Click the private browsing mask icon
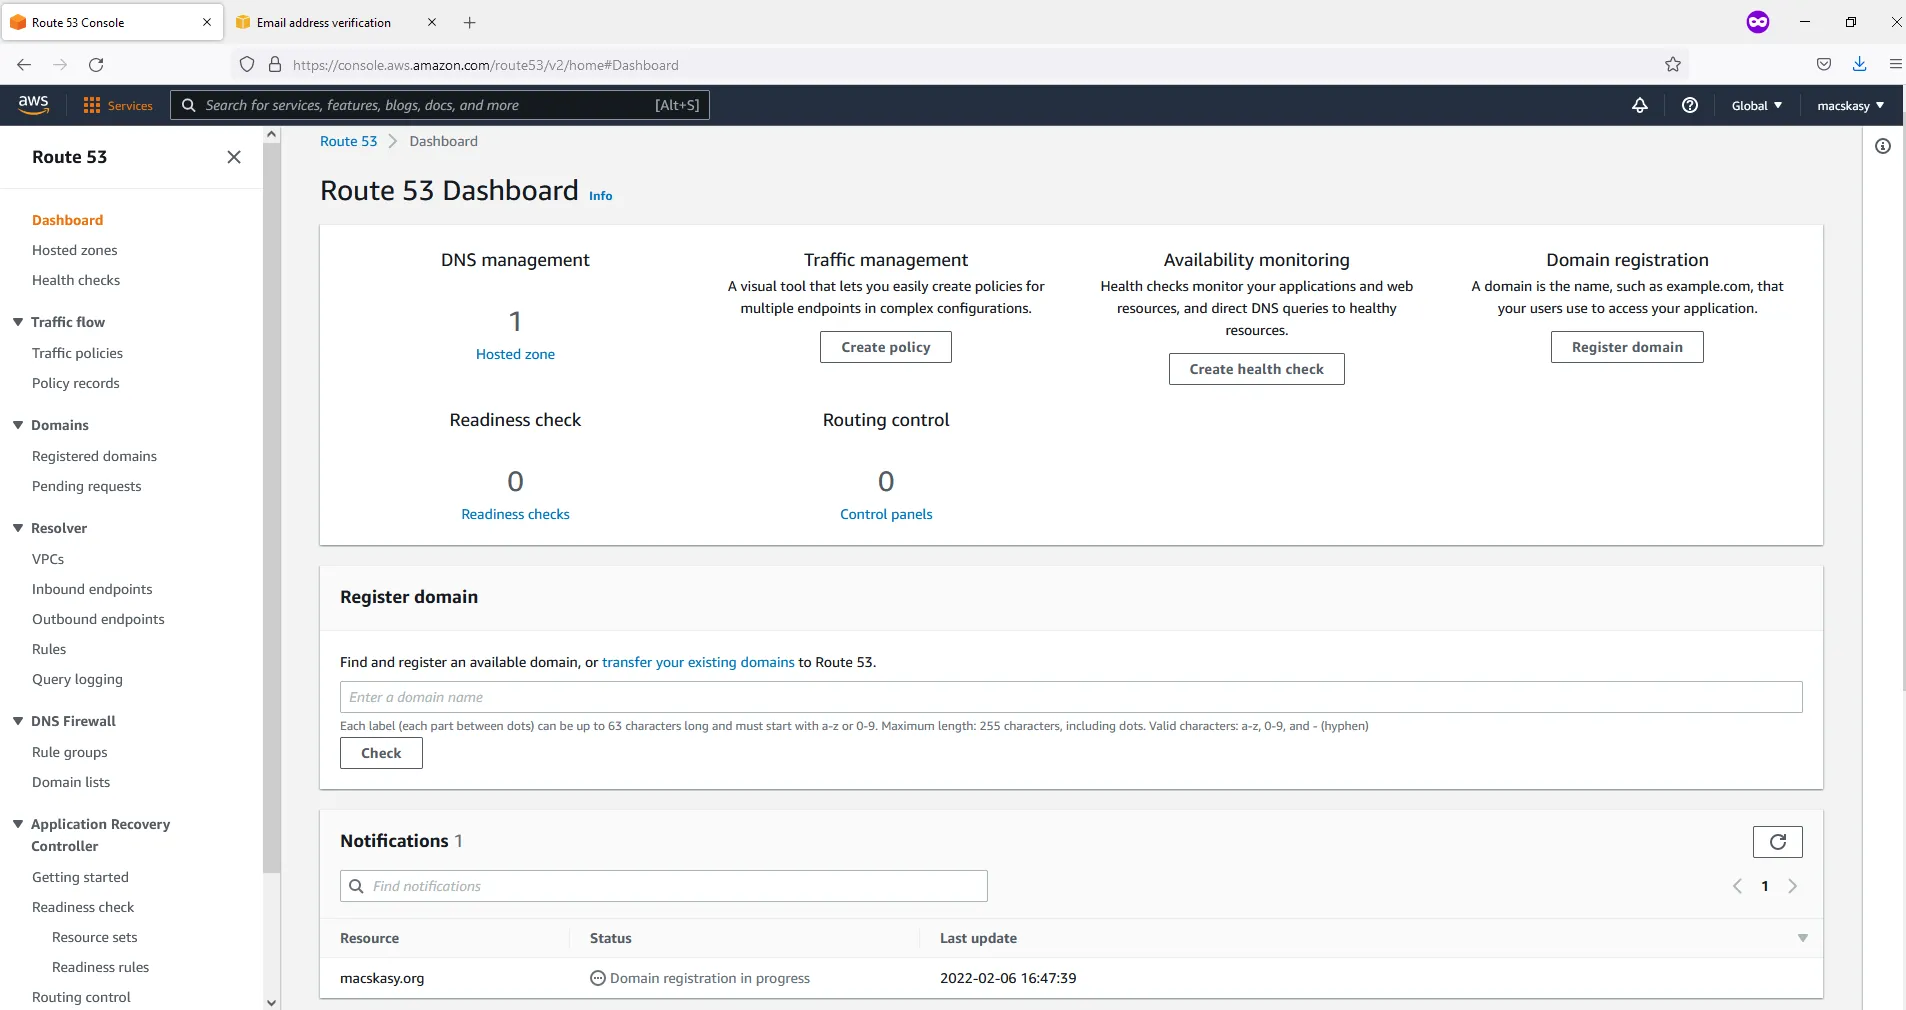The image size is (1906, 1010). click(x=1758, y=22)
